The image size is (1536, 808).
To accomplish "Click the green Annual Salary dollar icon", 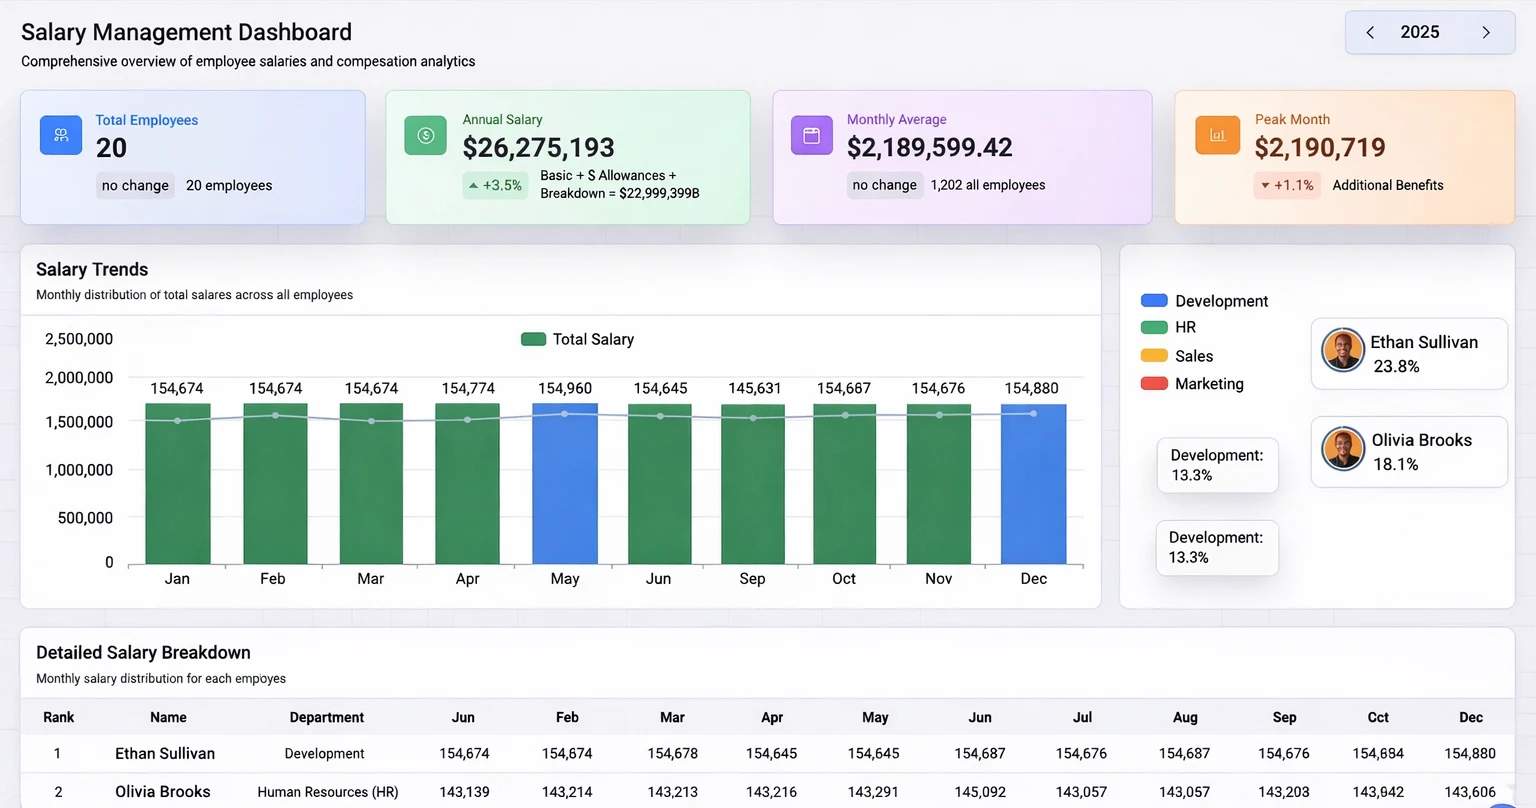I will (426, 134).
